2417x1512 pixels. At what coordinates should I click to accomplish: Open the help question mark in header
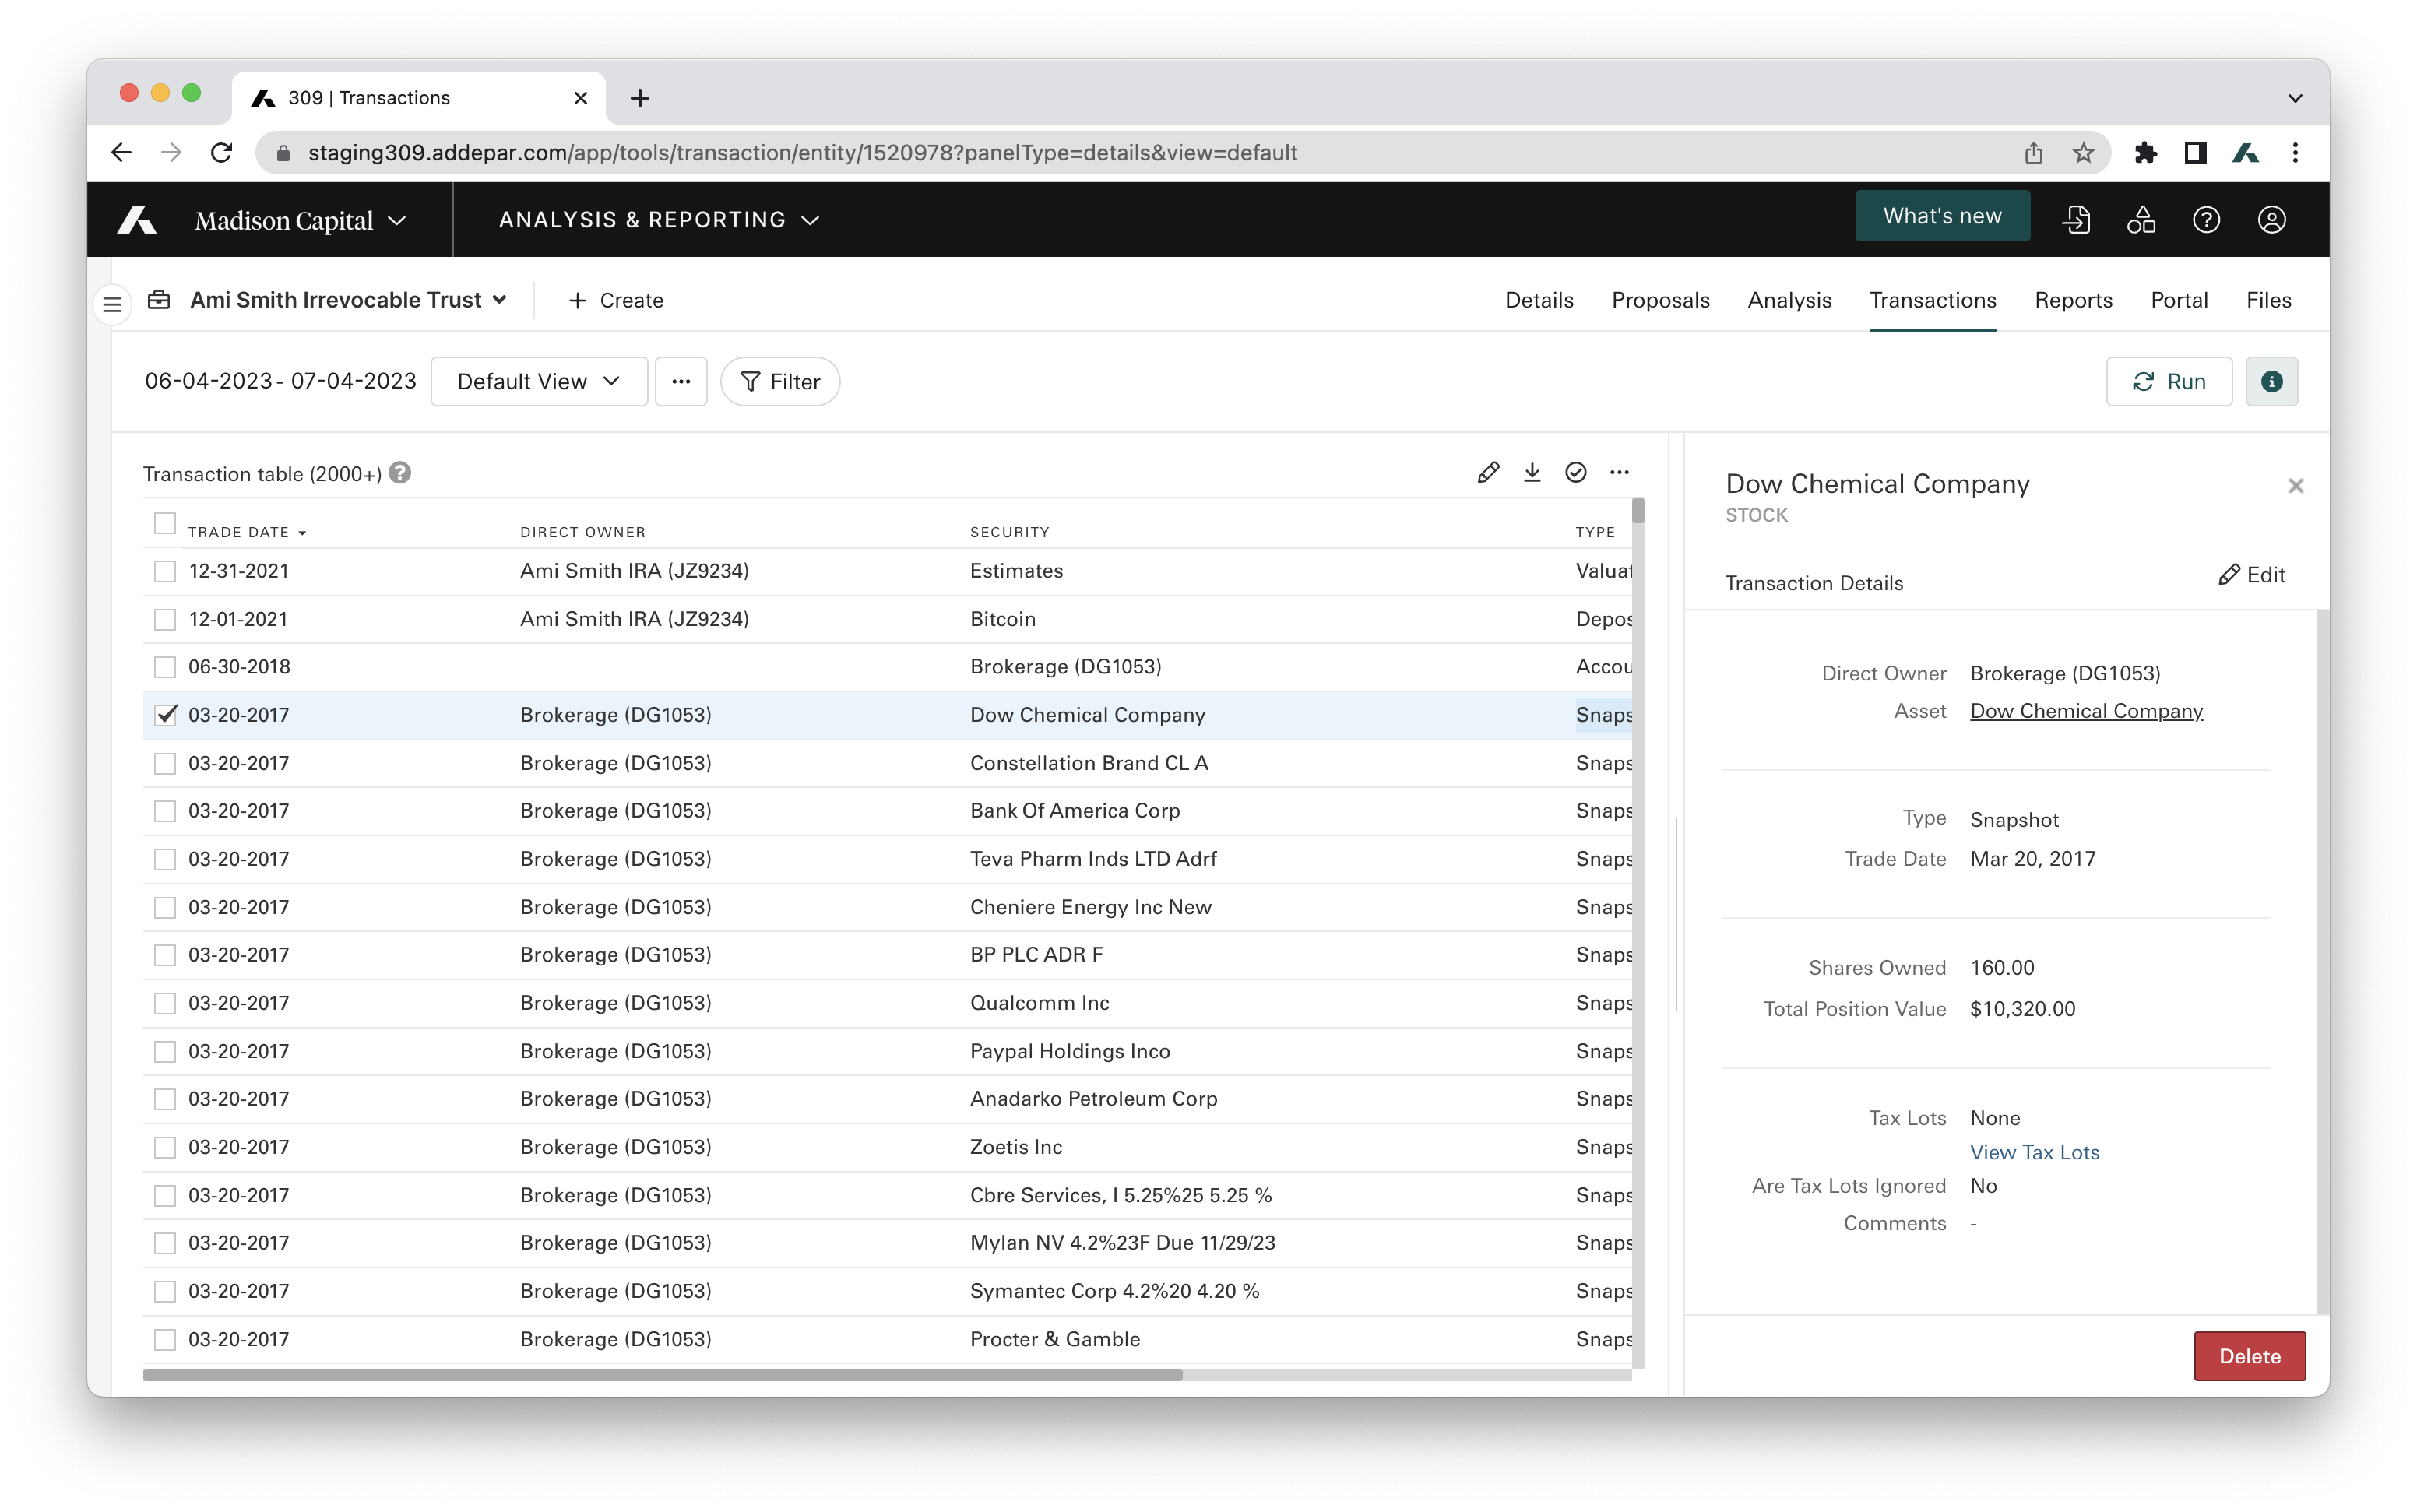coord(2206,219)
